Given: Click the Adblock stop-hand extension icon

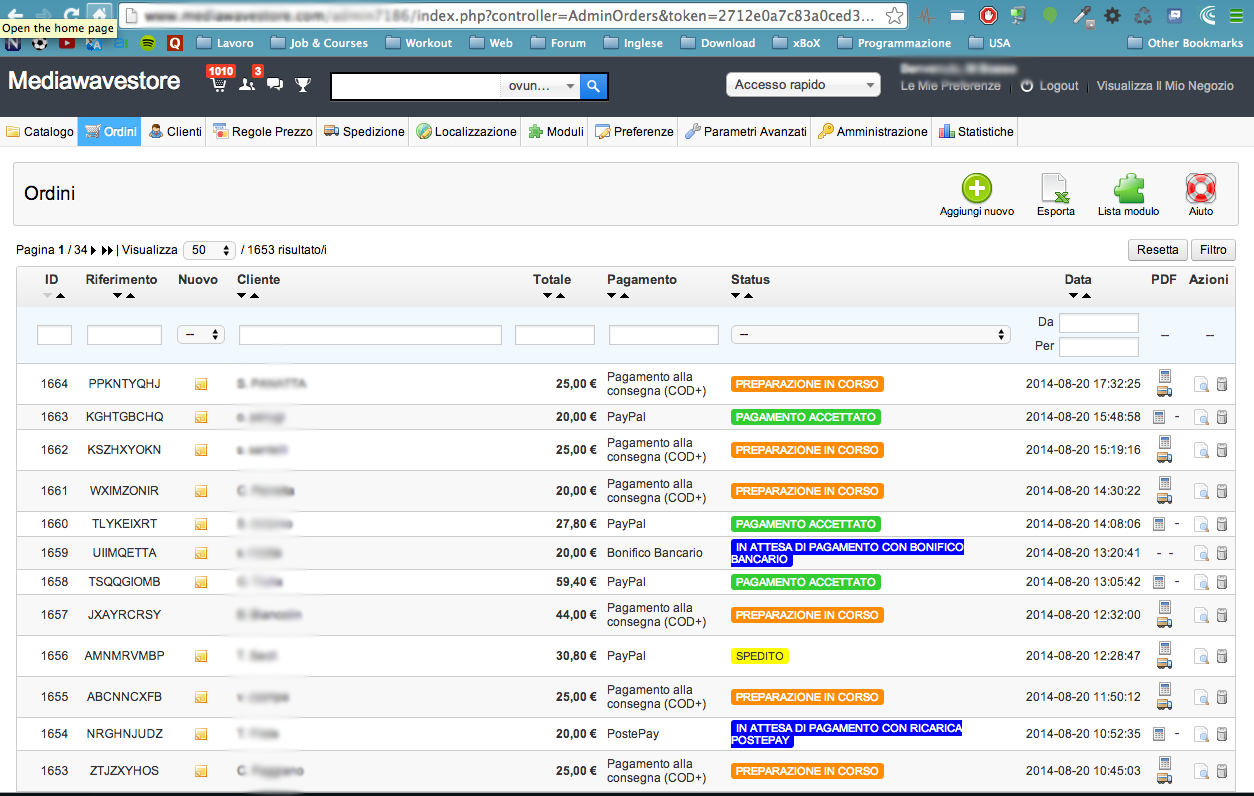Looking at the screenshot, I should tap(988, 16).
